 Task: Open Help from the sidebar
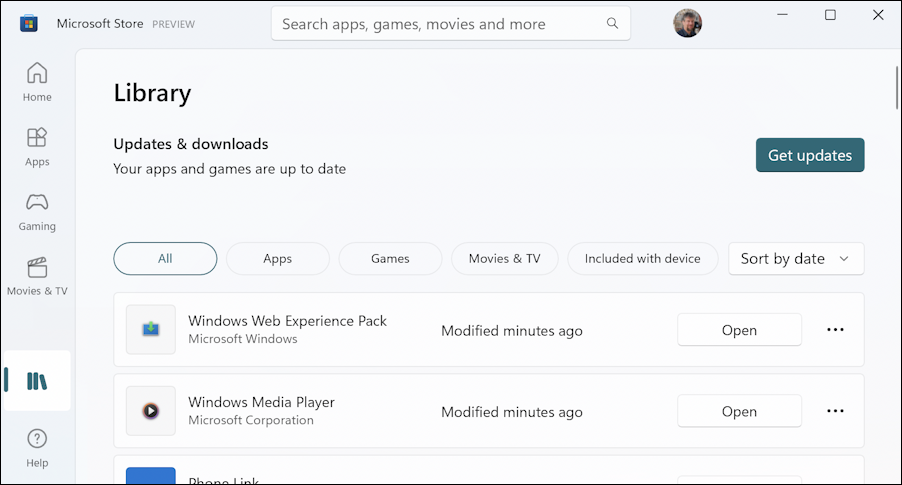pos(37,448)
